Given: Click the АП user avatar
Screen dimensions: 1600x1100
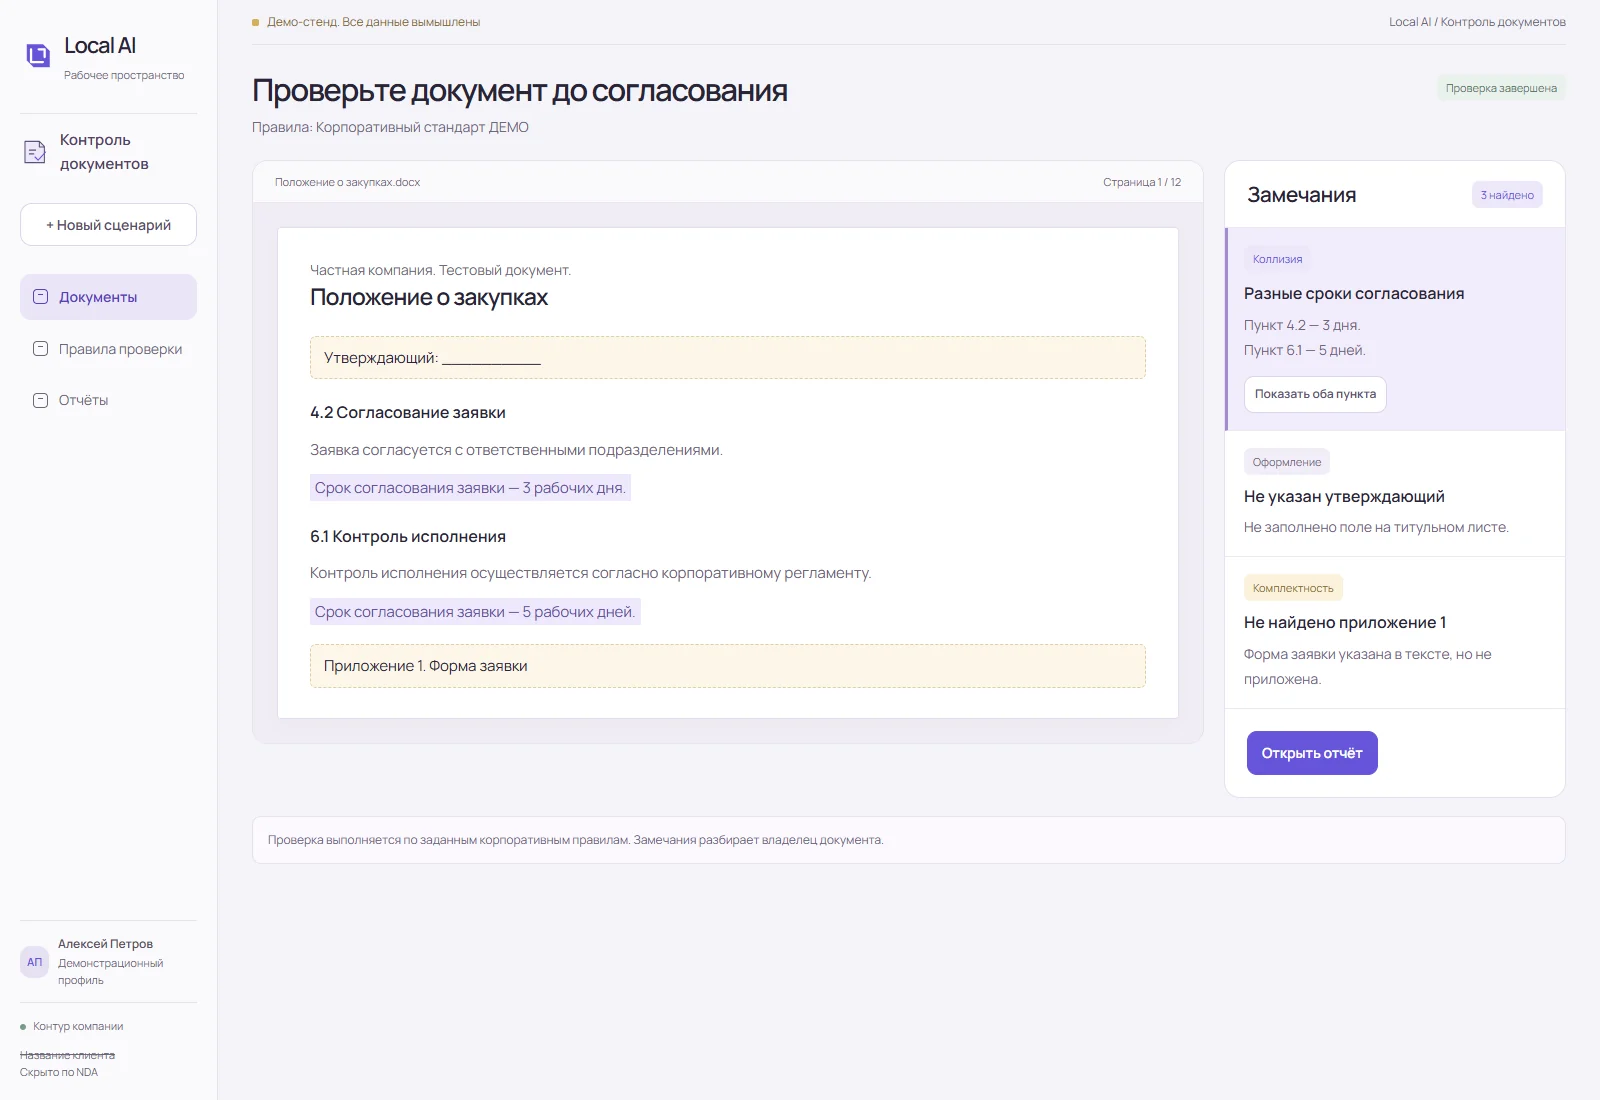Looking at the screenshot, I should (x=35, y=962).
